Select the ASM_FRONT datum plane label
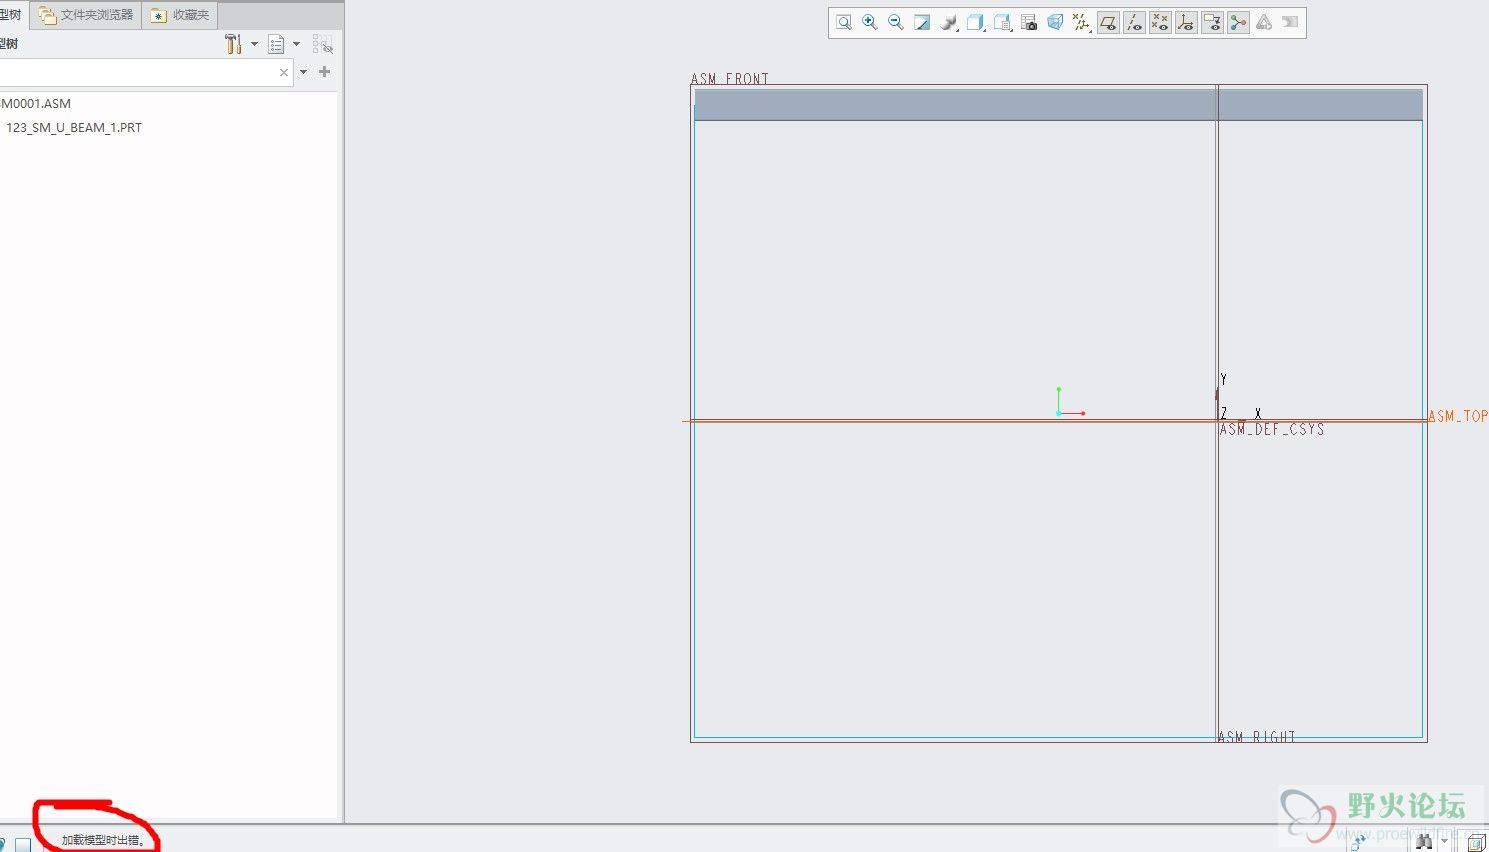Image resolution: width=1489 pixels, height=852 pixels. tap(730, 79)
